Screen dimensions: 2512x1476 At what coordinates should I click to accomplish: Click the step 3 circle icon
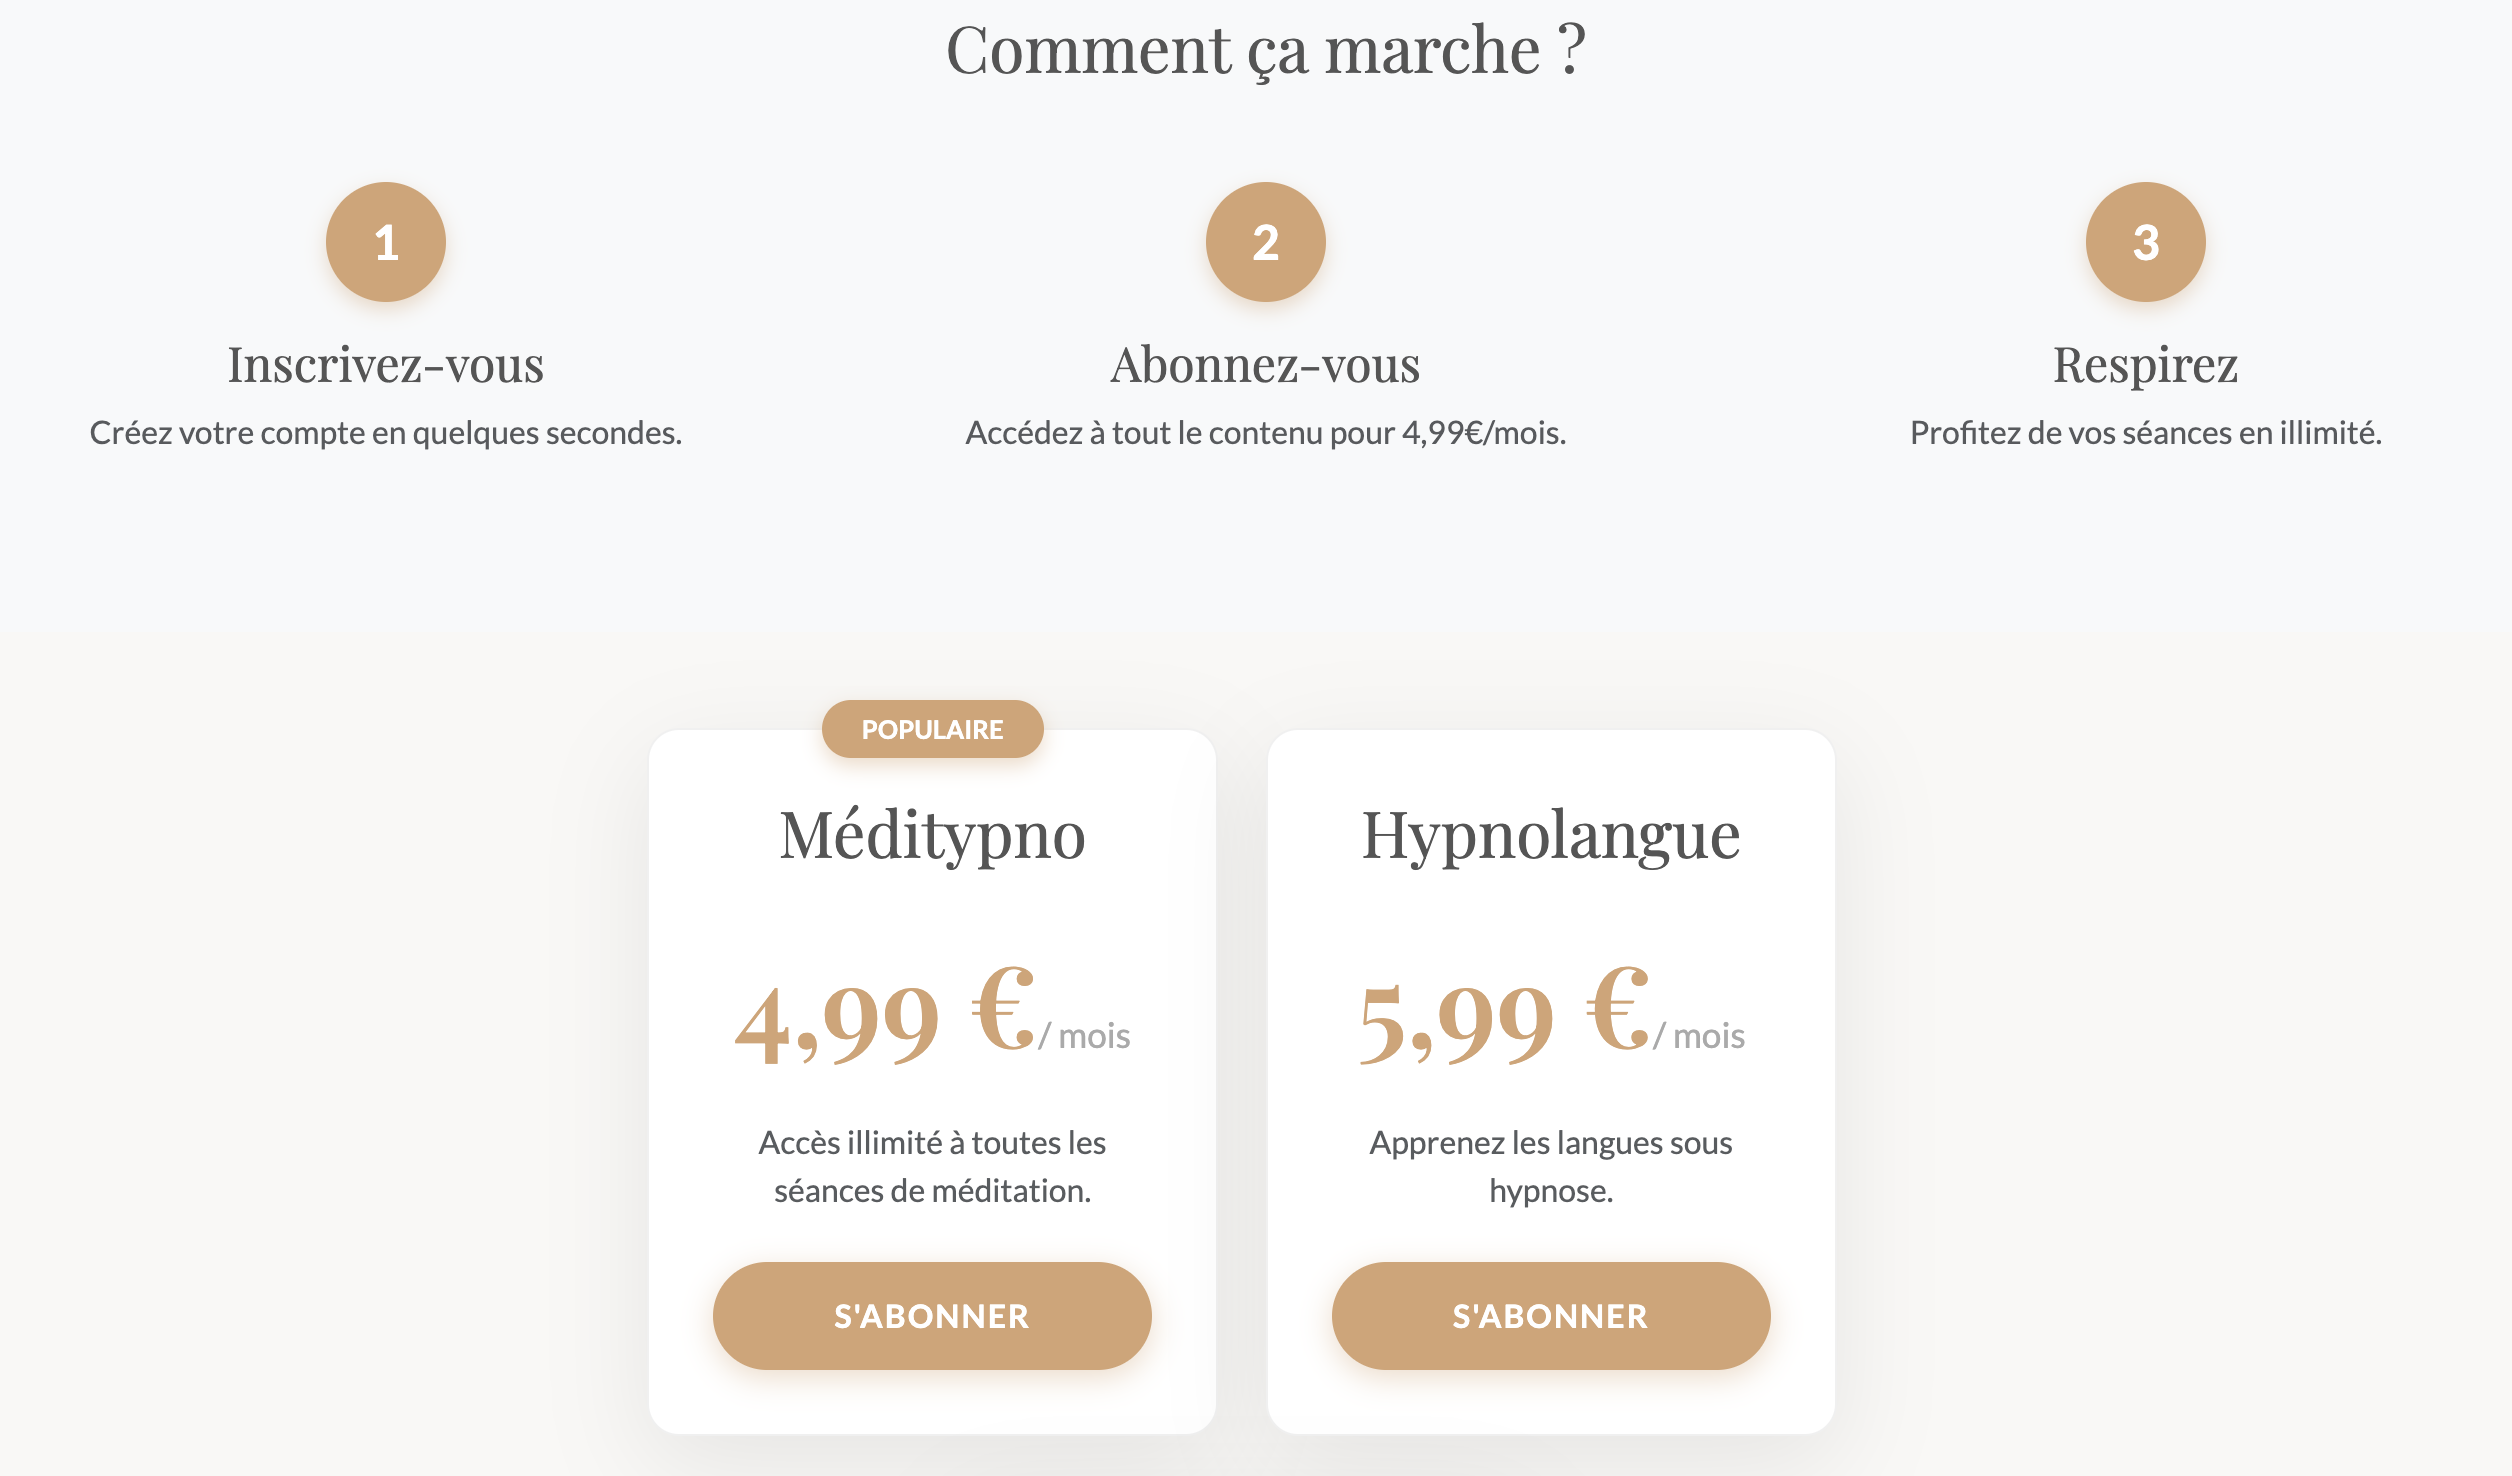(2145, 242)
